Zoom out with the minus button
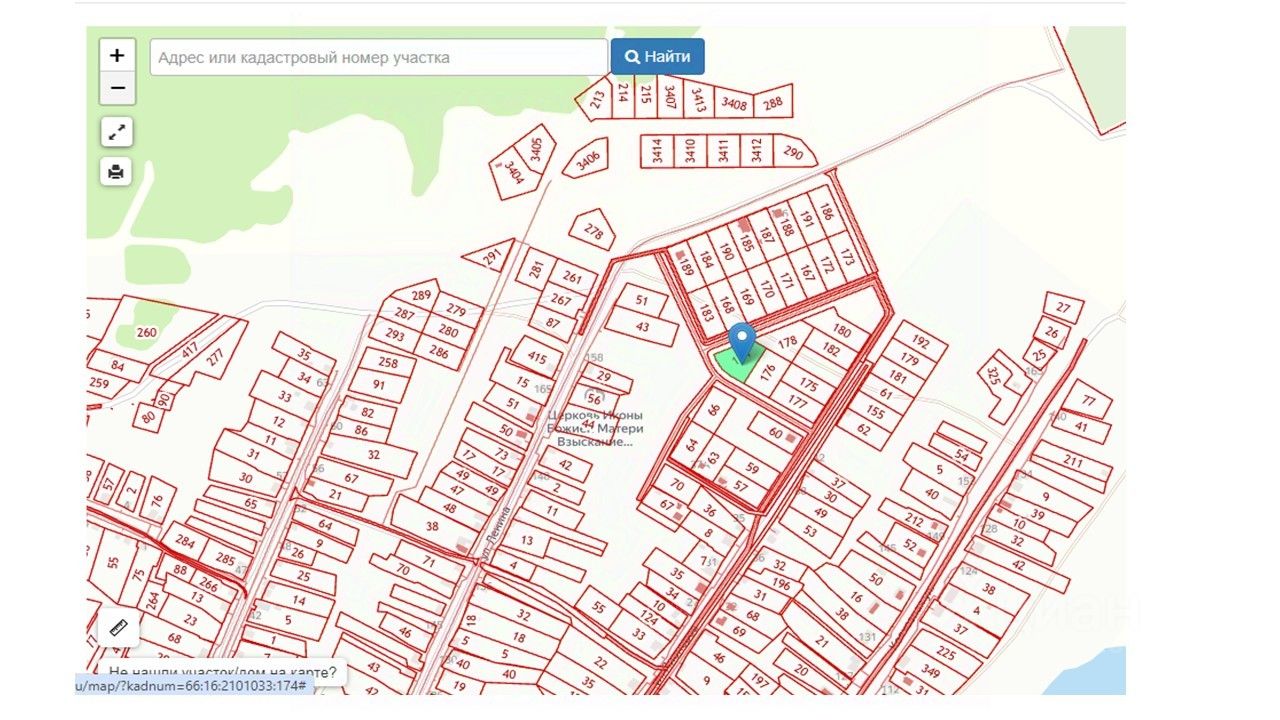This screenshot has height=720, width=1280. [x=117, y=88]
